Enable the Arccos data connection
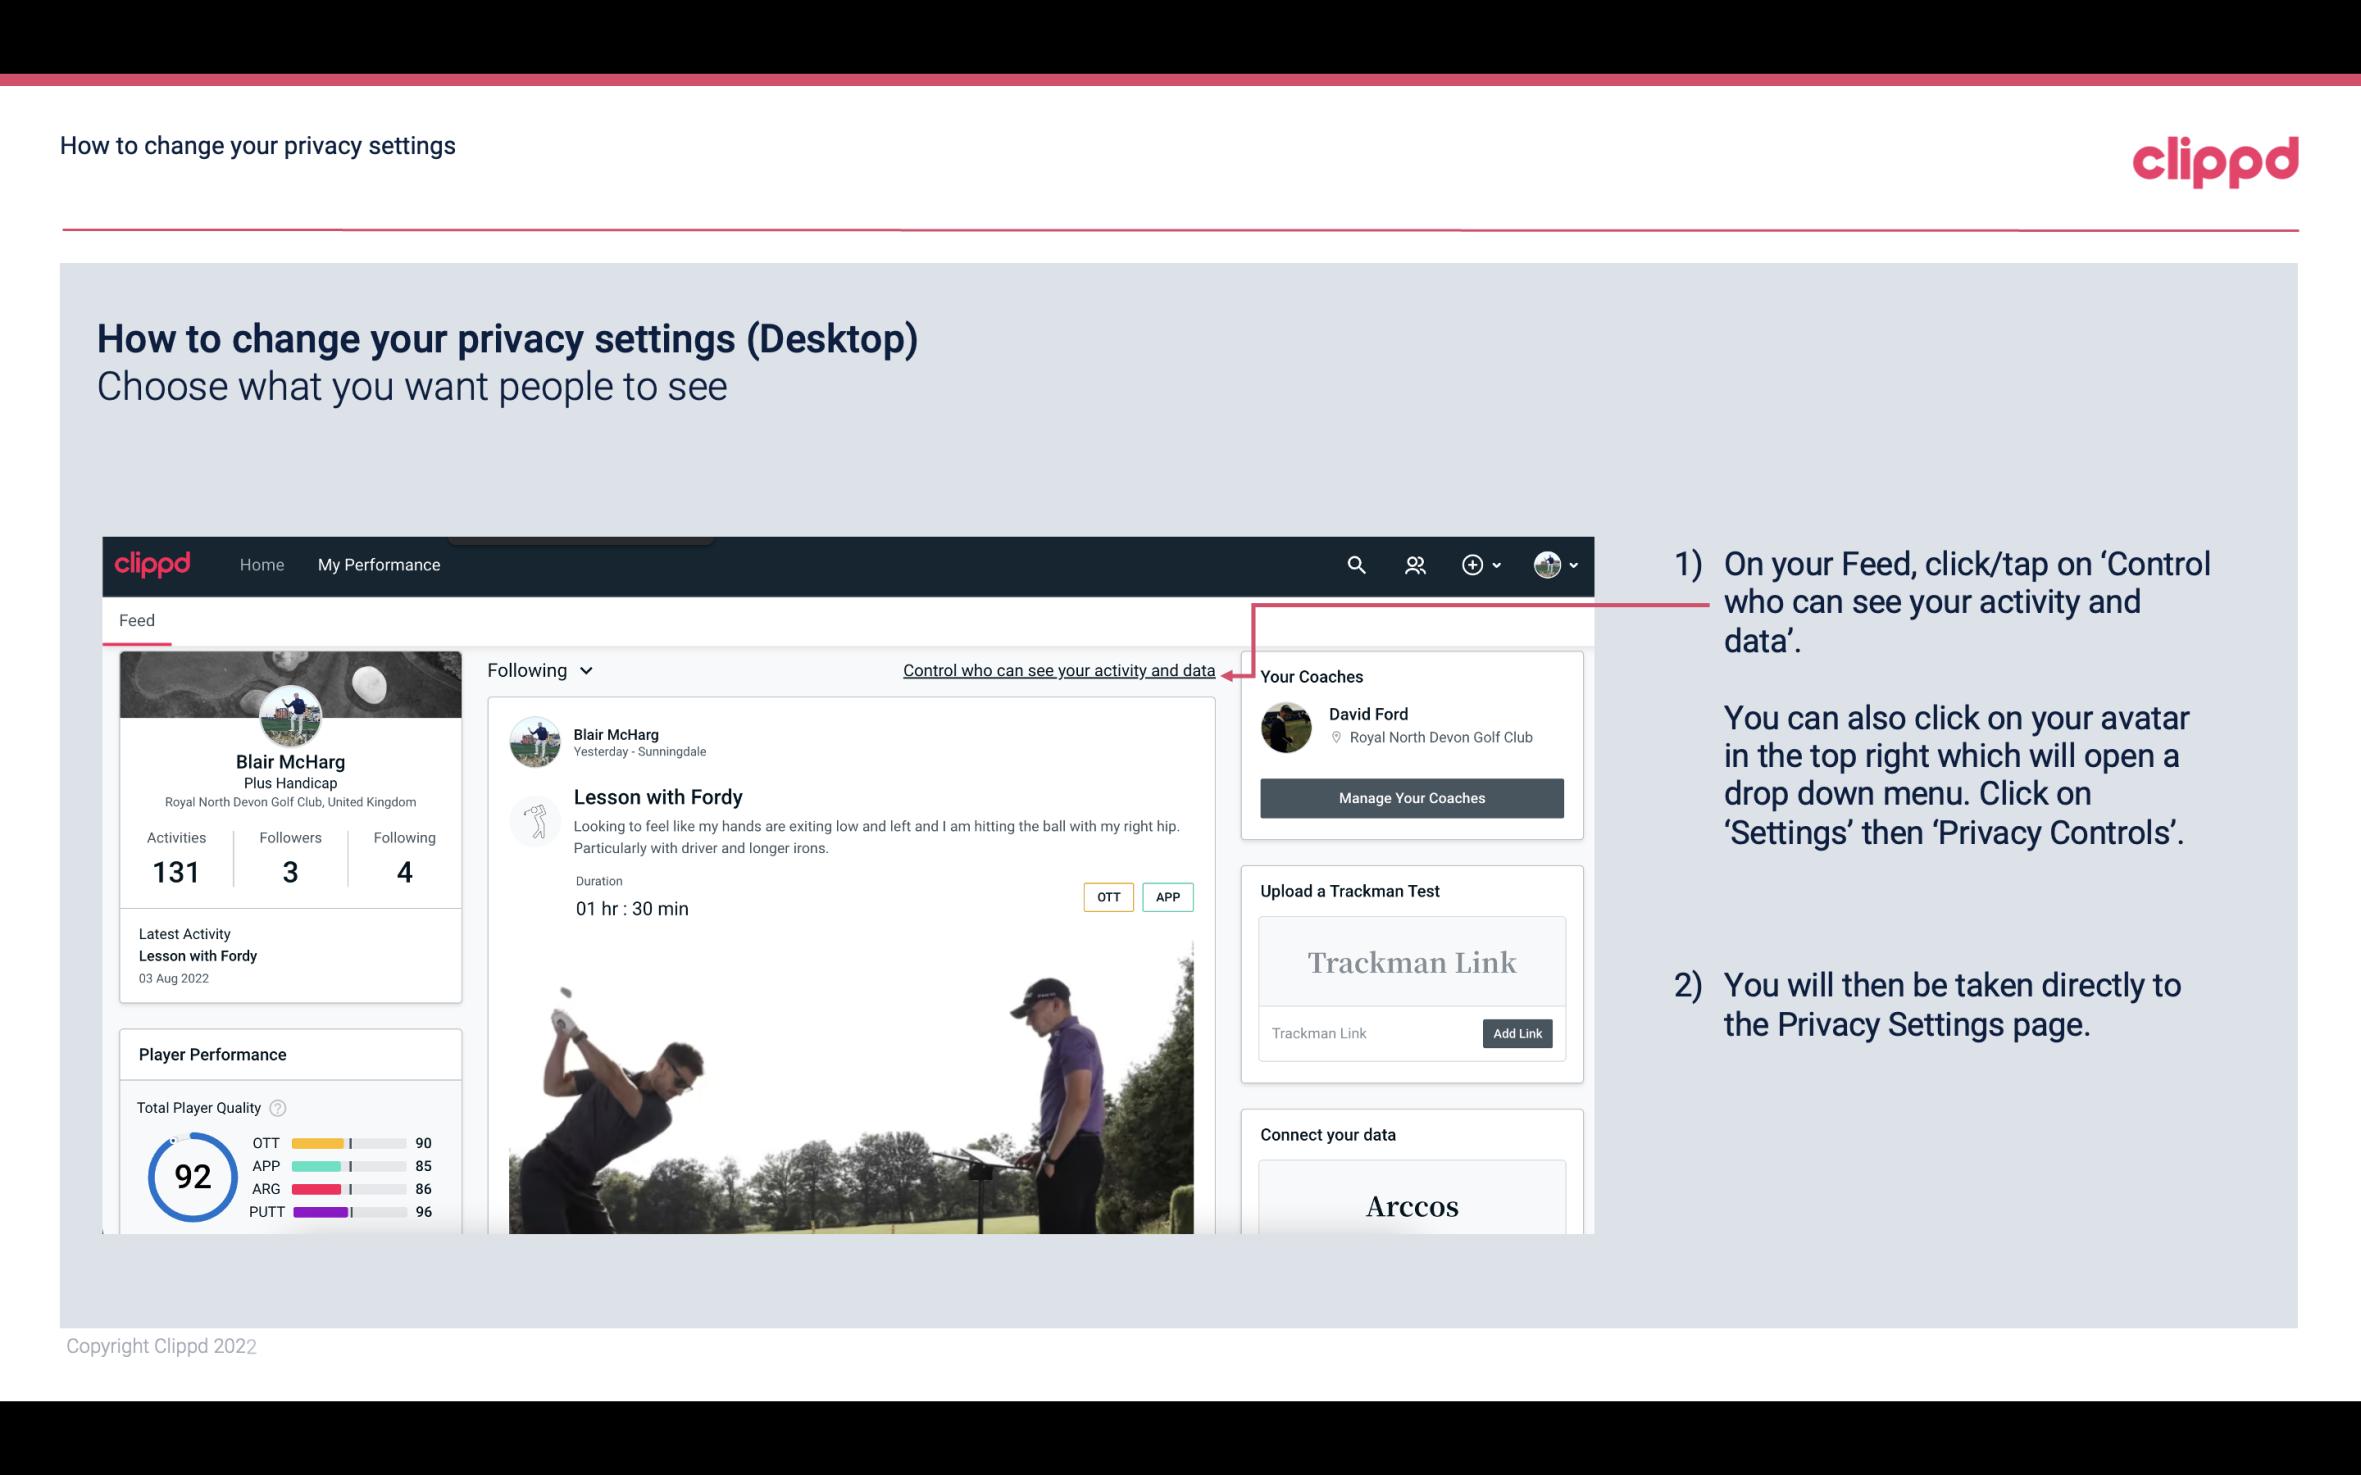2361x1475 pixels. 1410,1205
